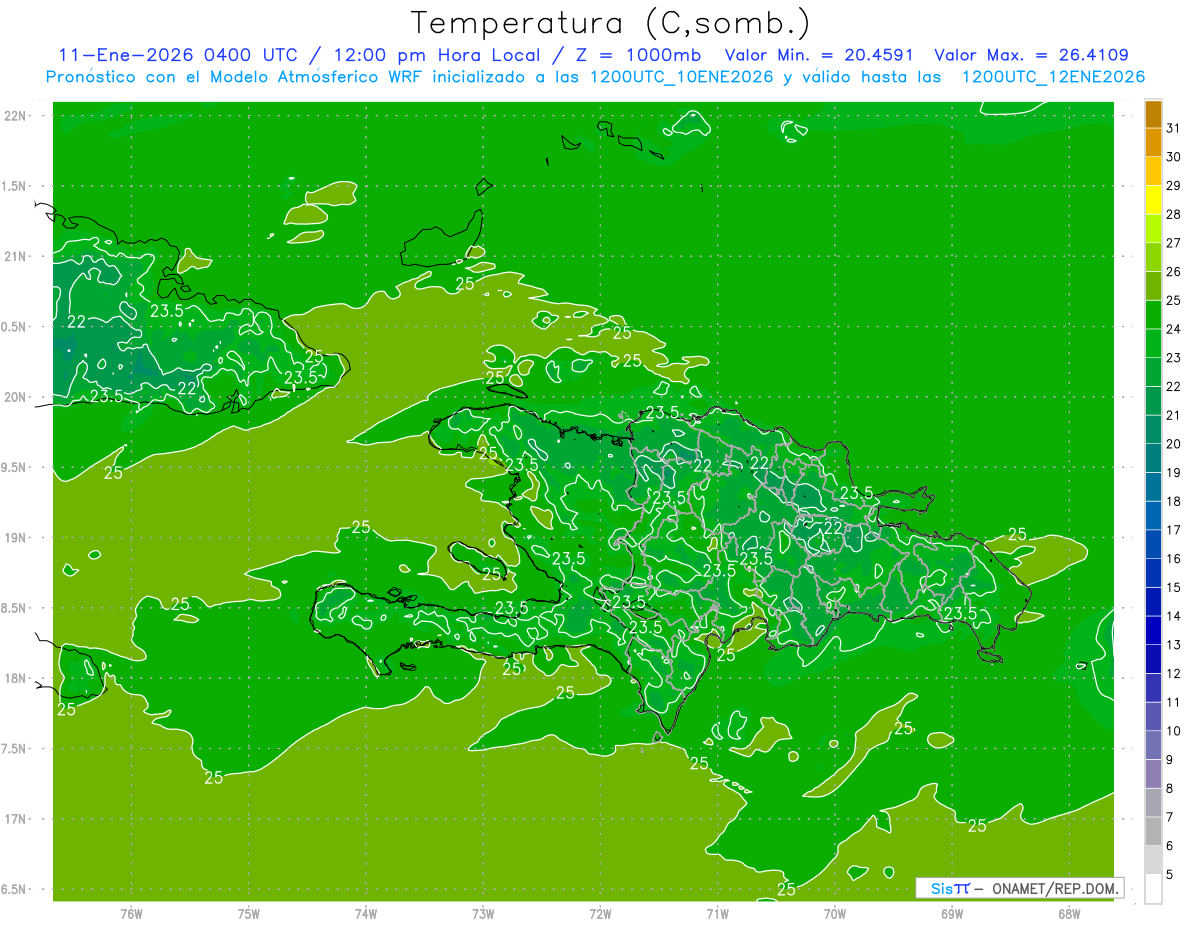Viewport: 1200px width, 927px height.
Task: Click the Valor Max. = 26.4109 readout
Action: pyautogui.click(x=1033, y=55)
